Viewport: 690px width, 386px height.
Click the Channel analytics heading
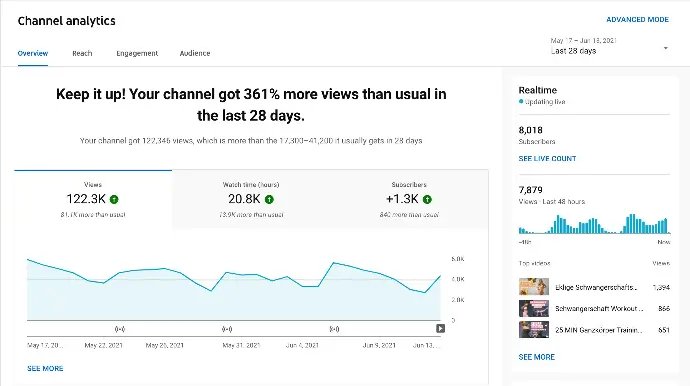coord(66,21)
